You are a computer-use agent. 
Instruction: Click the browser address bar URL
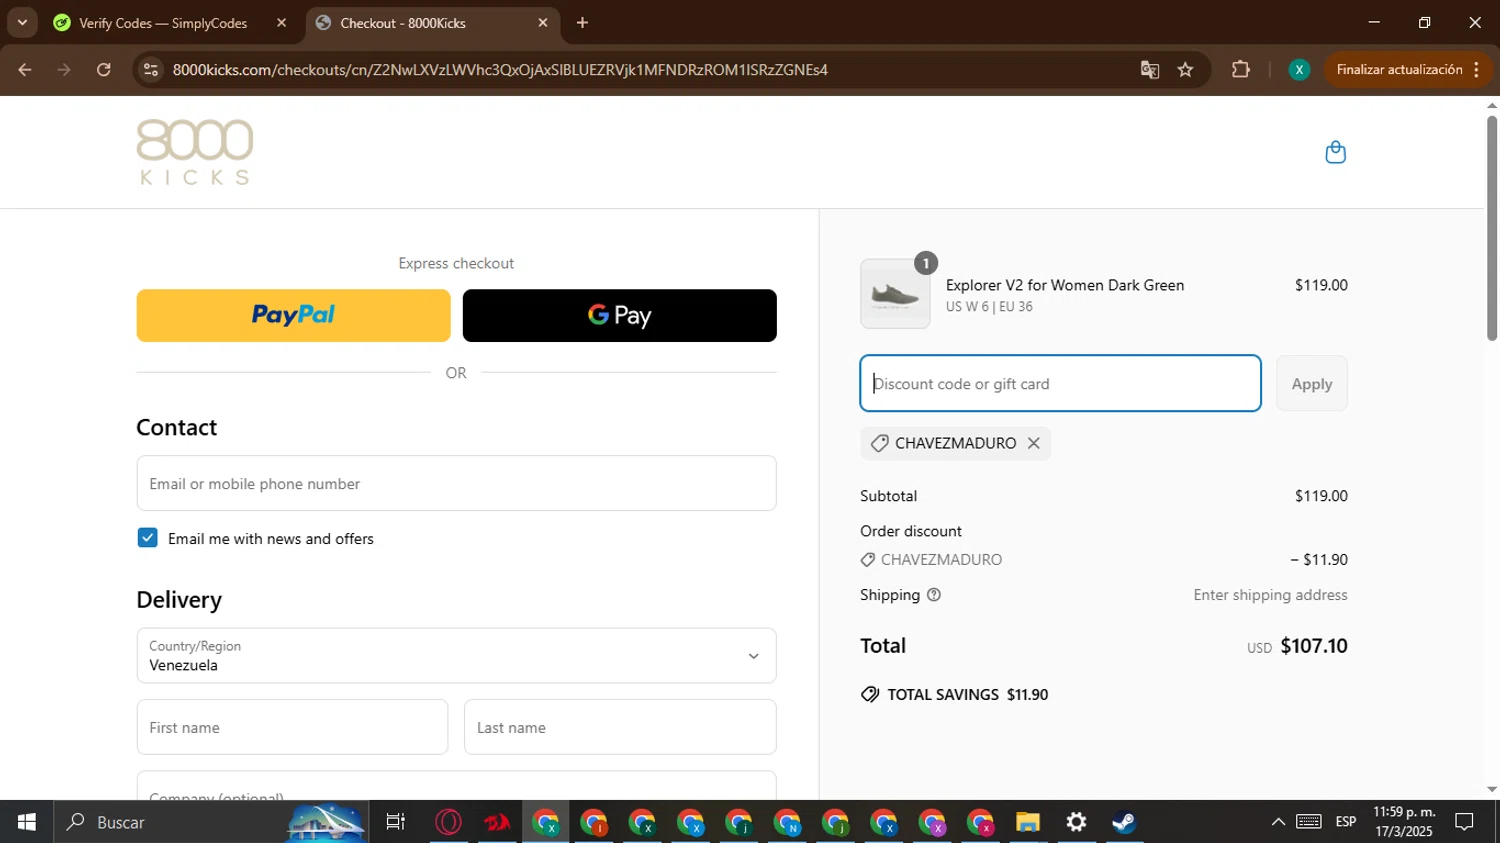pyautogui.click(x=500, y=70)
